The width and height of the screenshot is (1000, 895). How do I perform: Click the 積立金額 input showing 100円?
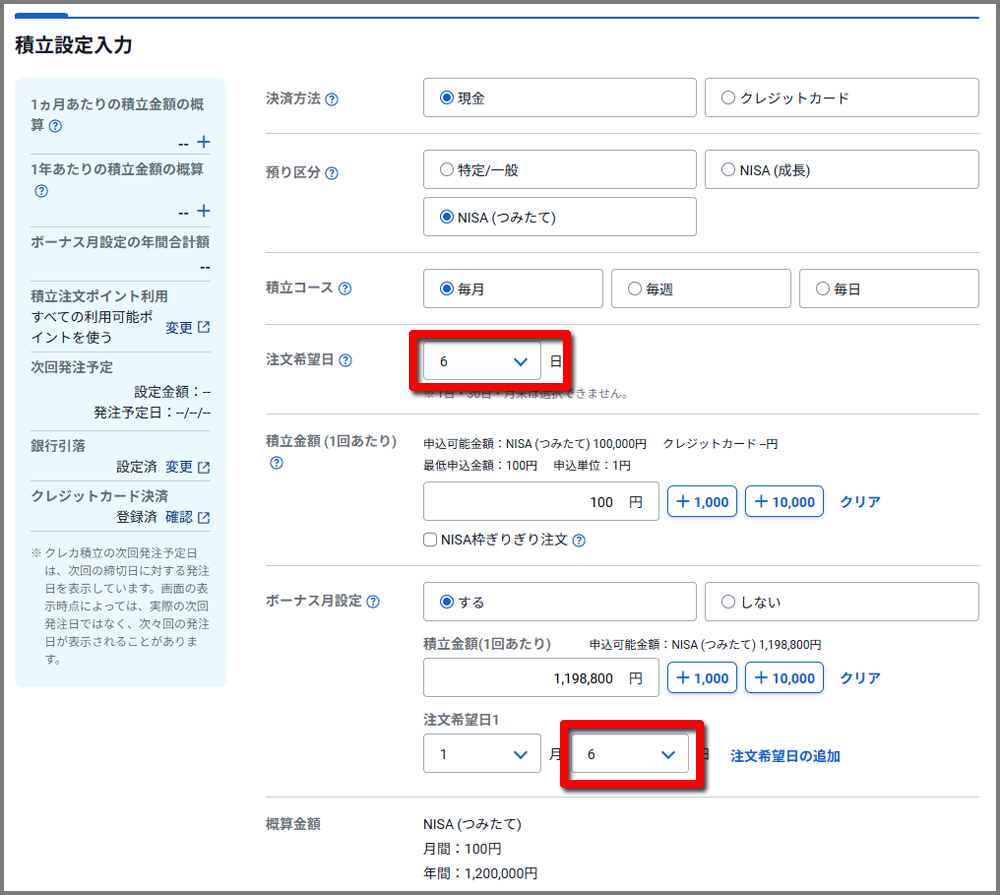[x=541, y=501]
